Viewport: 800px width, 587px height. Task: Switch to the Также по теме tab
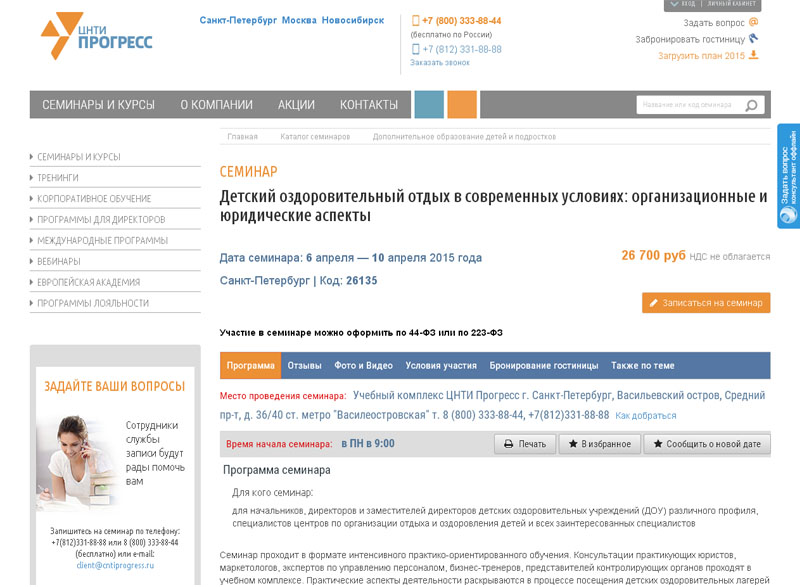pyautogui.click(x=643, y=365)
